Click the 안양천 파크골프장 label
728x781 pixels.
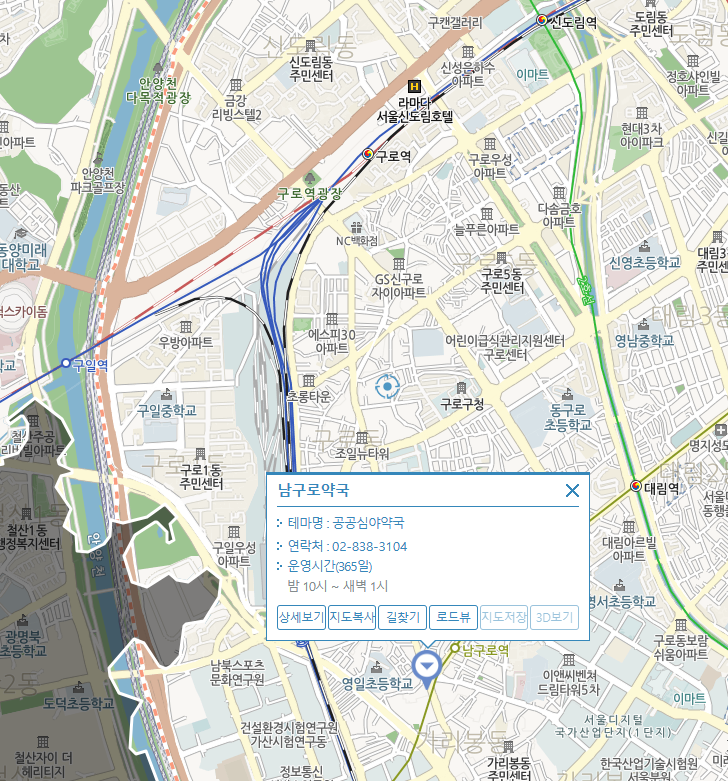pos(98,180)
